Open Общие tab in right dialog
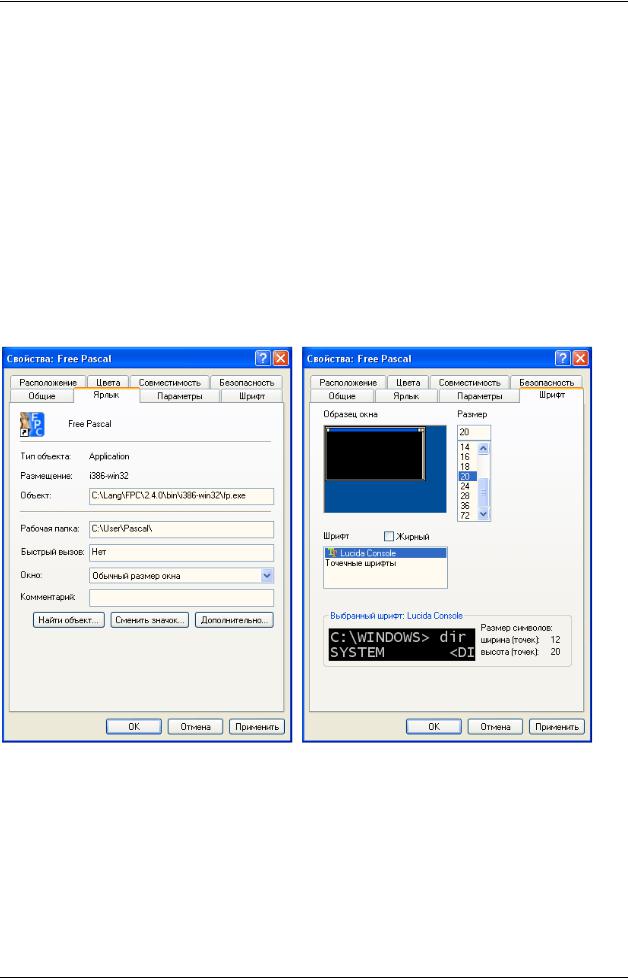The height and width of the screenshot is (978, 628). [x=342, y=396]
